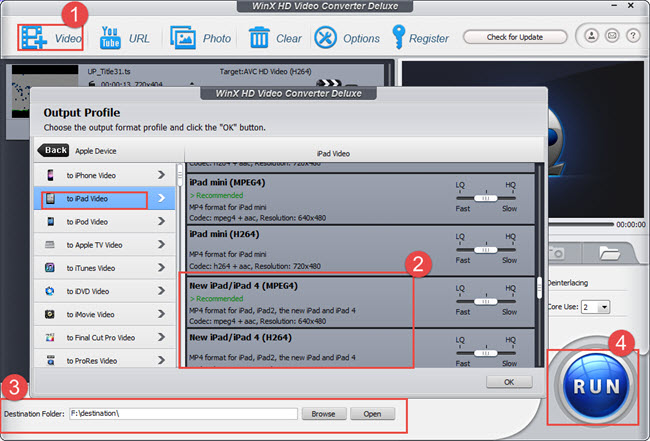Screen dimensions: 650x441
Task: Click the iPhone device icon
Action: pyautogui.click(x=50, y=175)
